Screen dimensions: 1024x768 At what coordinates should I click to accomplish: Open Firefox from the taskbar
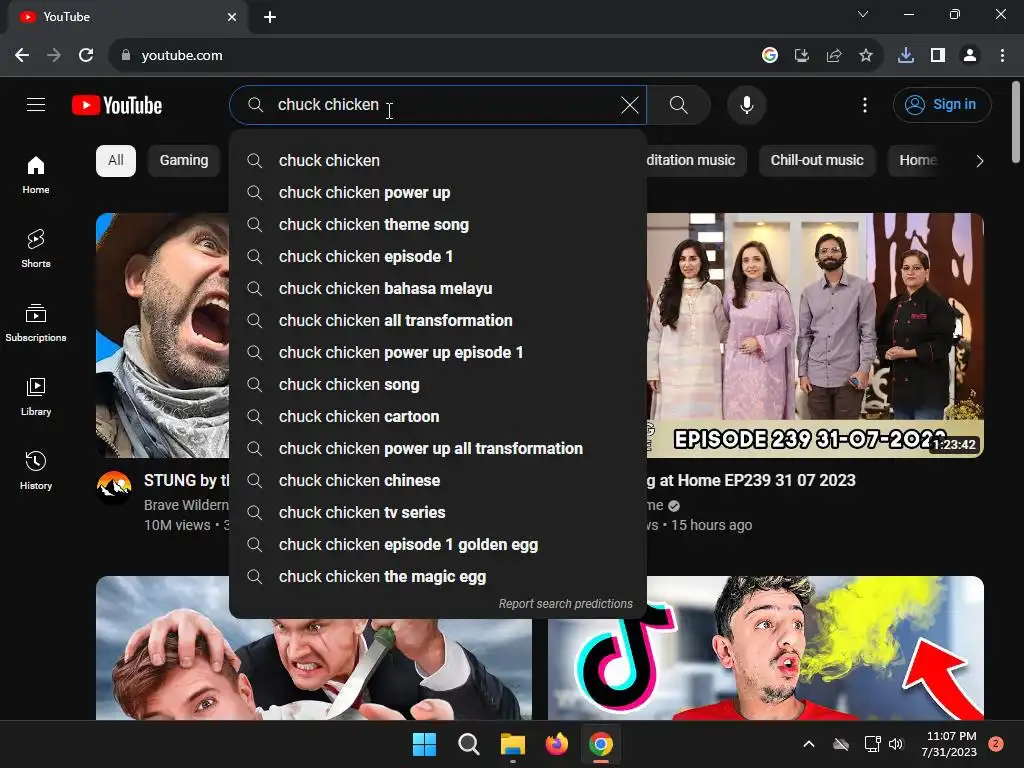(556, 744)
